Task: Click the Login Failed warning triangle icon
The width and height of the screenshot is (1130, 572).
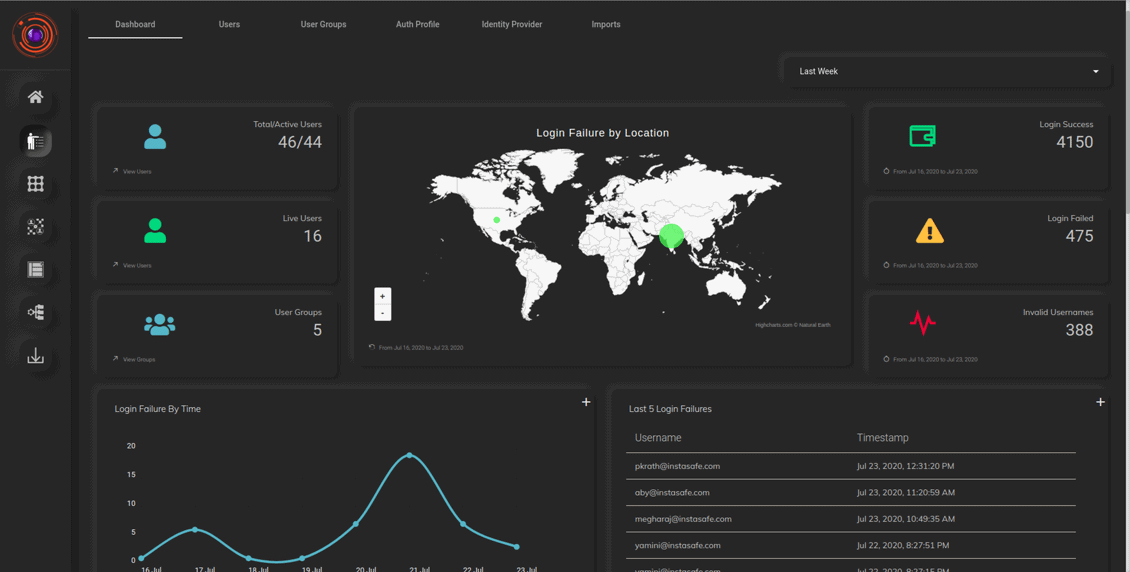Action: point(929,231)
